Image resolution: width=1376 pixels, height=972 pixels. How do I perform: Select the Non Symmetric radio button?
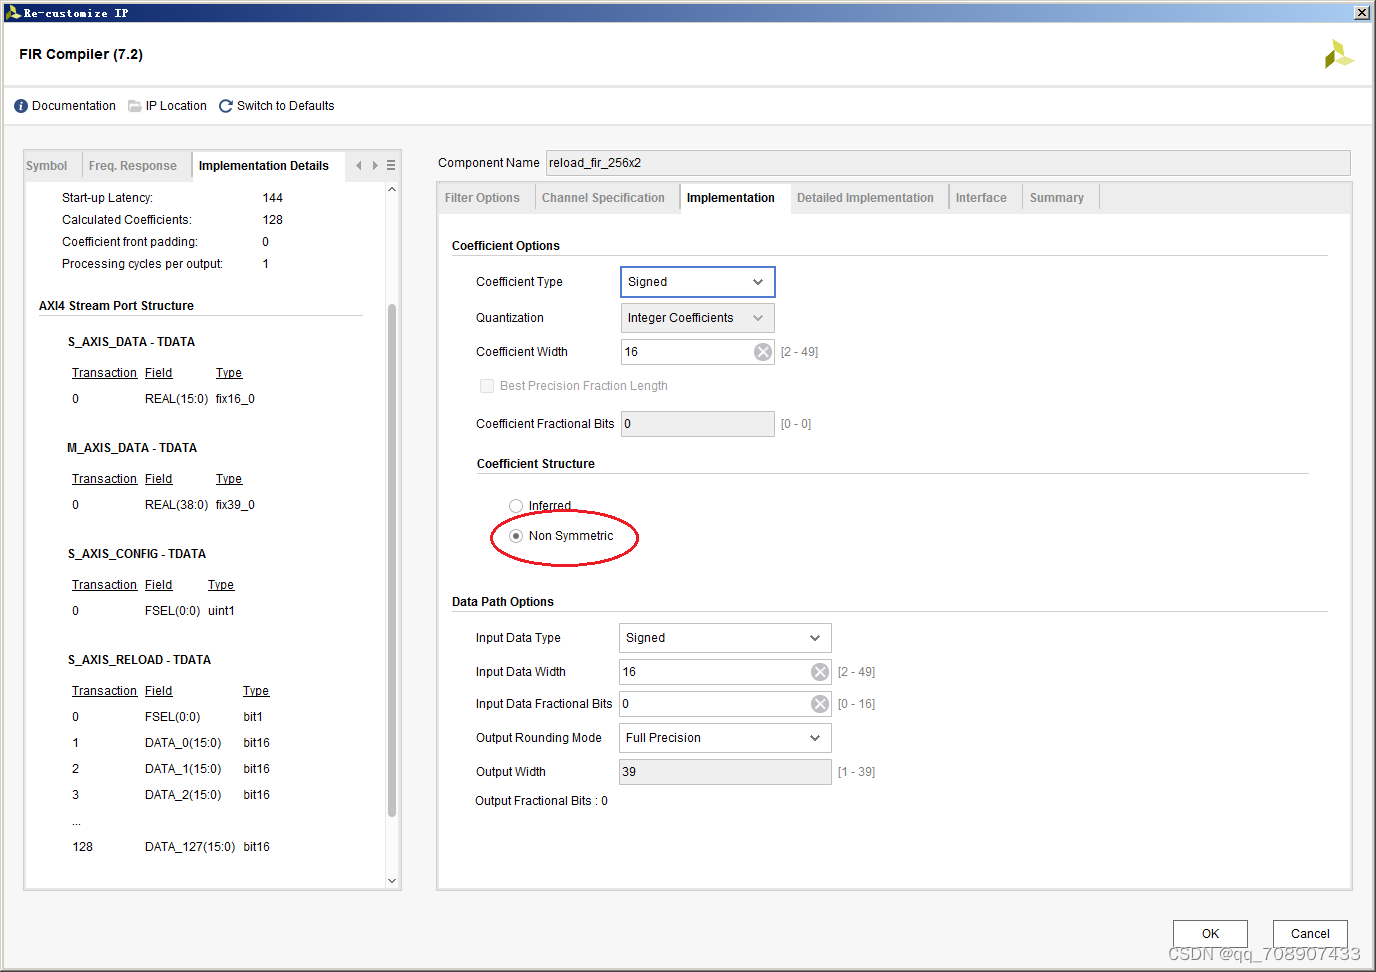[516, 536]
